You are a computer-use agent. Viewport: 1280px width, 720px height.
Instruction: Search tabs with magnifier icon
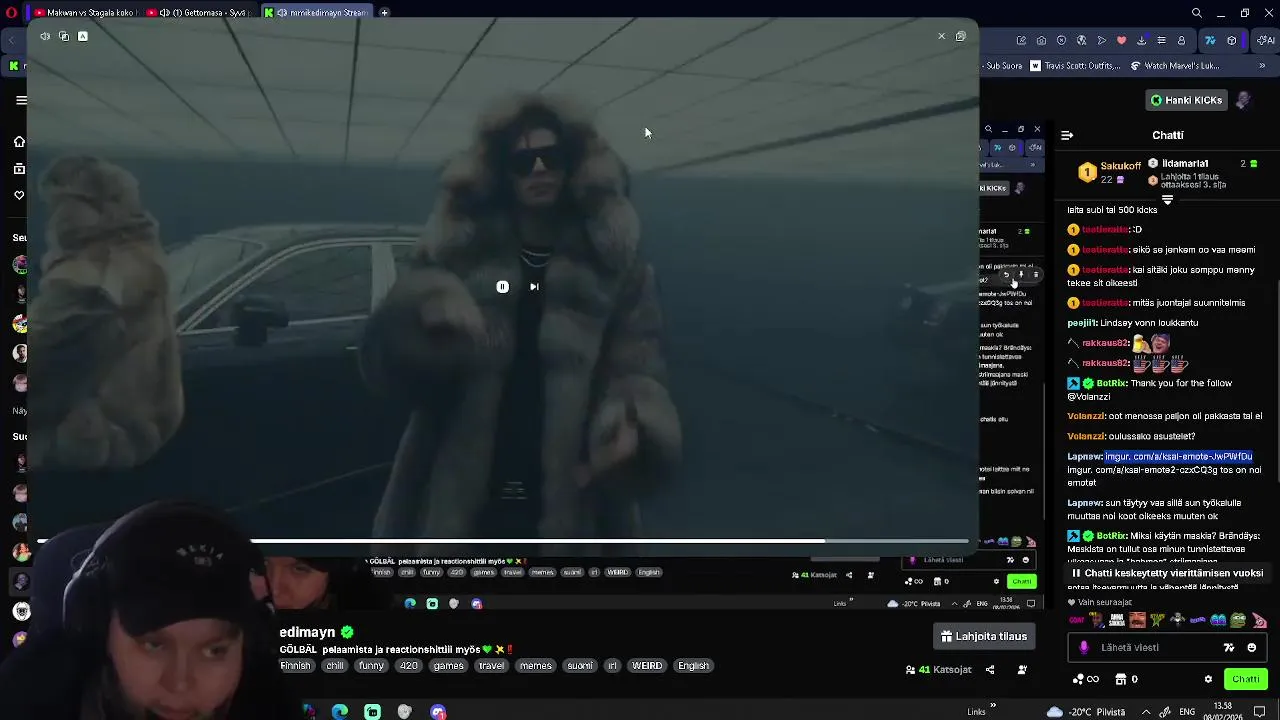[1197, 13]
